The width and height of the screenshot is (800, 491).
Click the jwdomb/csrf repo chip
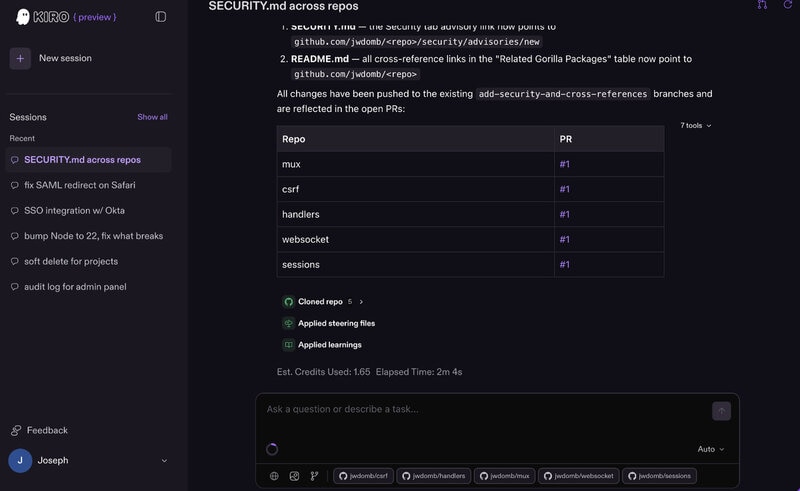pos(363,476)
